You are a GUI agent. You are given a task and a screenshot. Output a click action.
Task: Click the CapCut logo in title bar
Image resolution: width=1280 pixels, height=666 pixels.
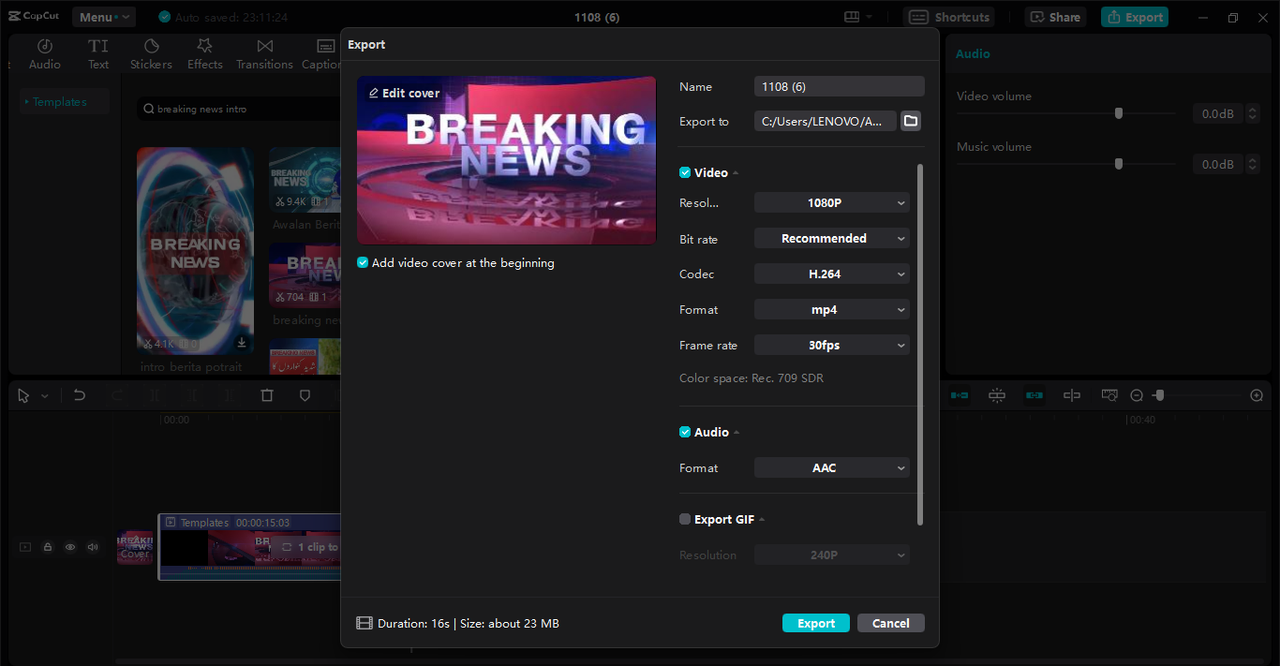coord(34,16)
